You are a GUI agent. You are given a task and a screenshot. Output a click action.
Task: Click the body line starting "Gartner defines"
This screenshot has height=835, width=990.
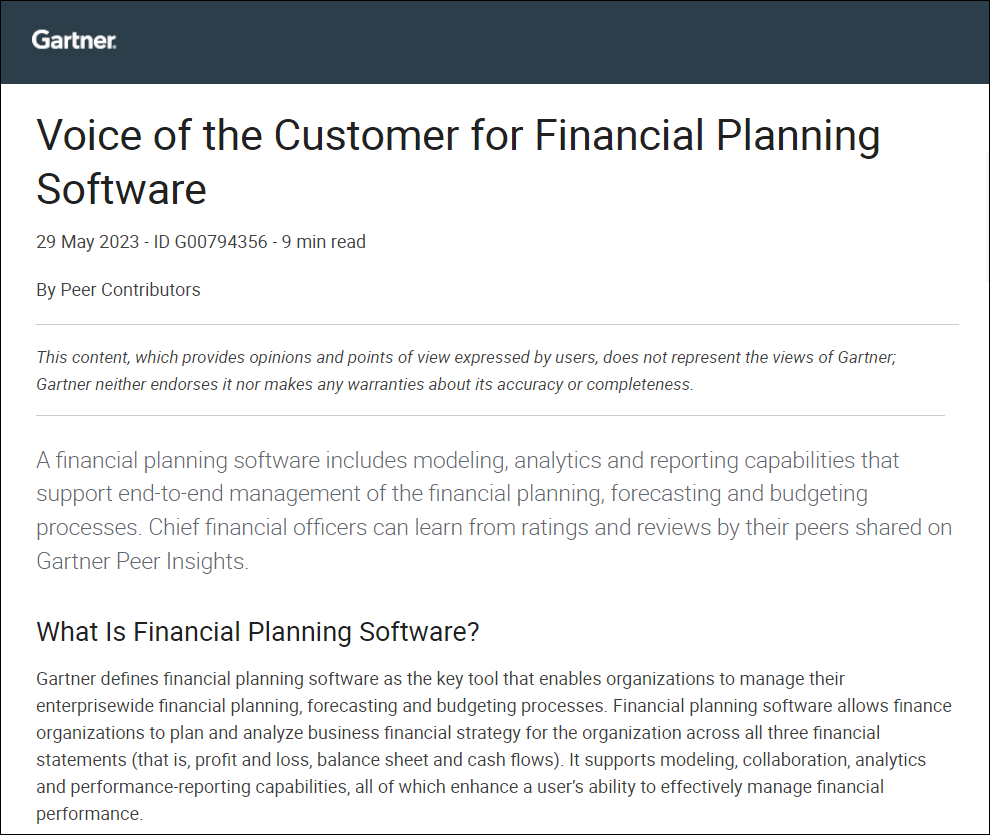(441, 679)
